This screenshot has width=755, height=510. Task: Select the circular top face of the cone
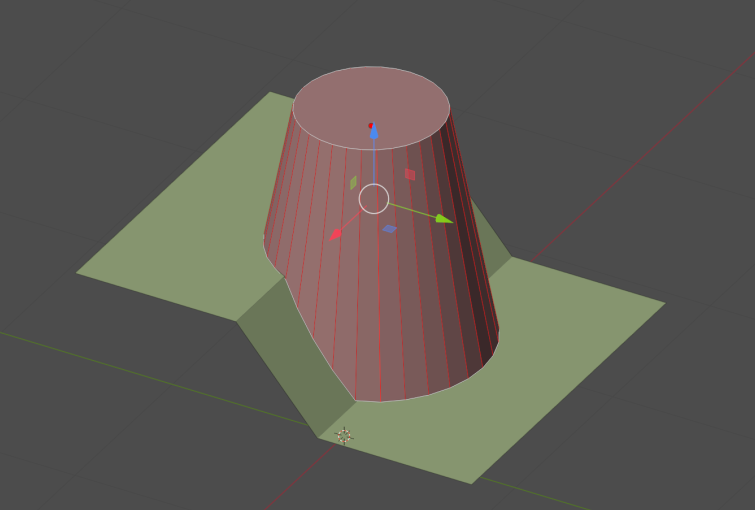(371, 107)
